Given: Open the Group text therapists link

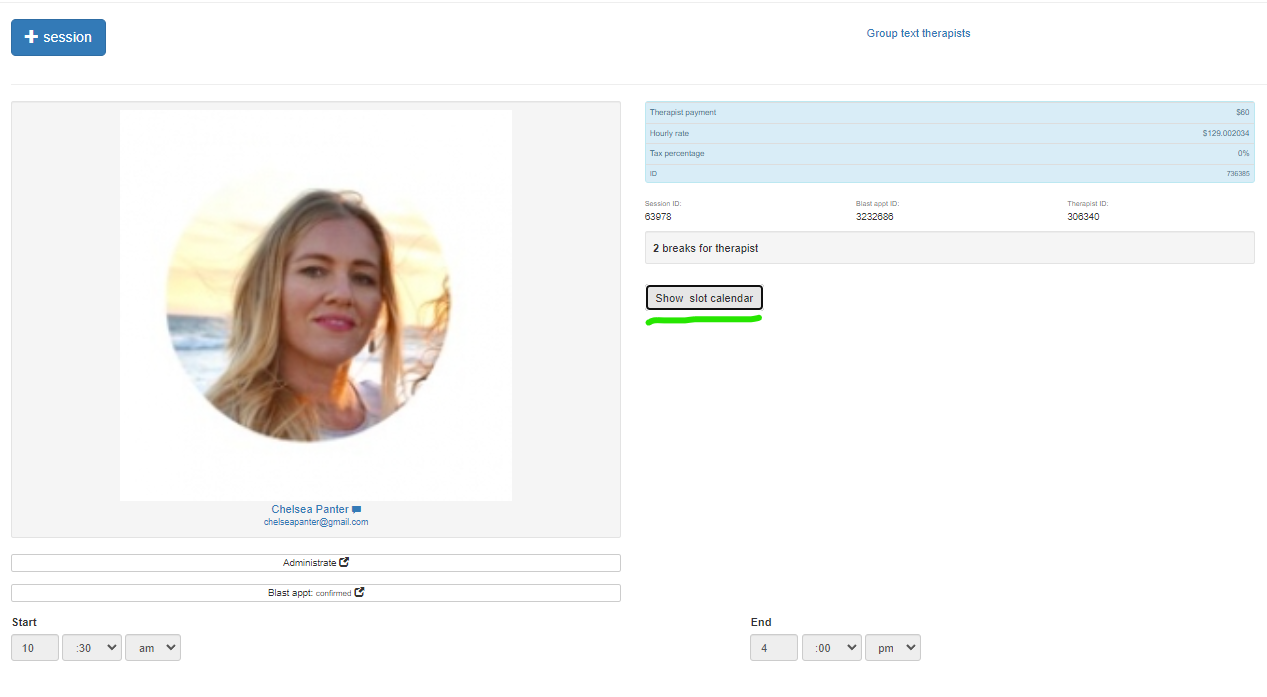Looking at the screenshot, I should (x=918, y=33).
